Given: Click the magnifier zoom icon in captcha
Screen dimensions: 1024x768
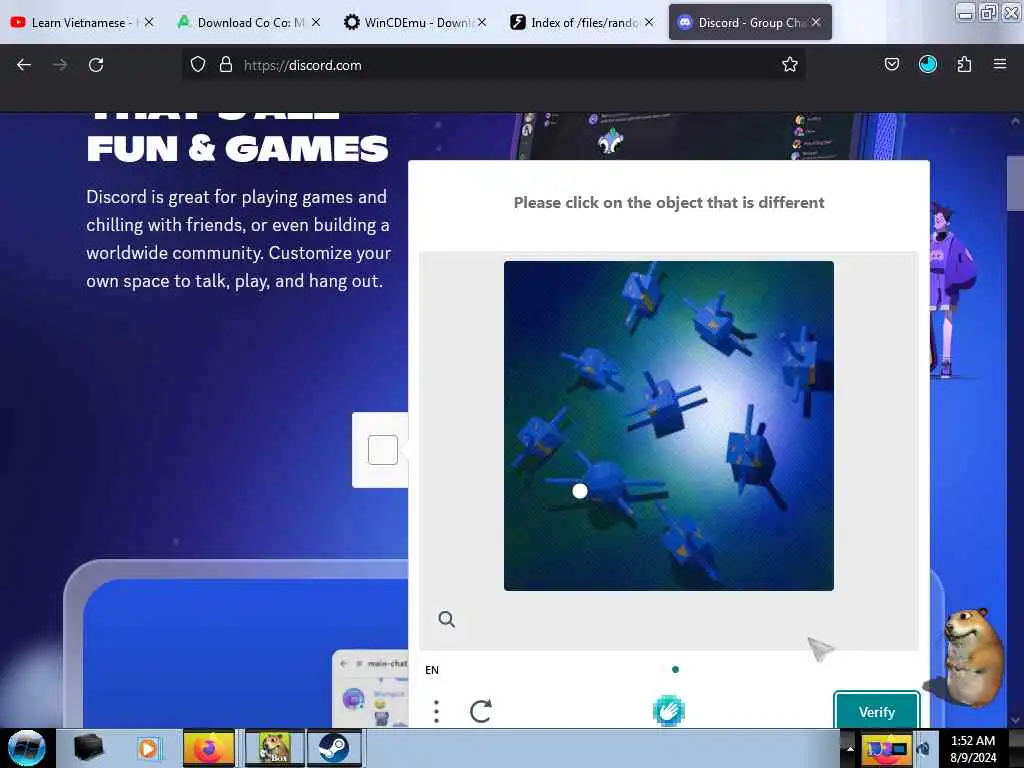Looking at the screenshot, I should coord(447,619).
